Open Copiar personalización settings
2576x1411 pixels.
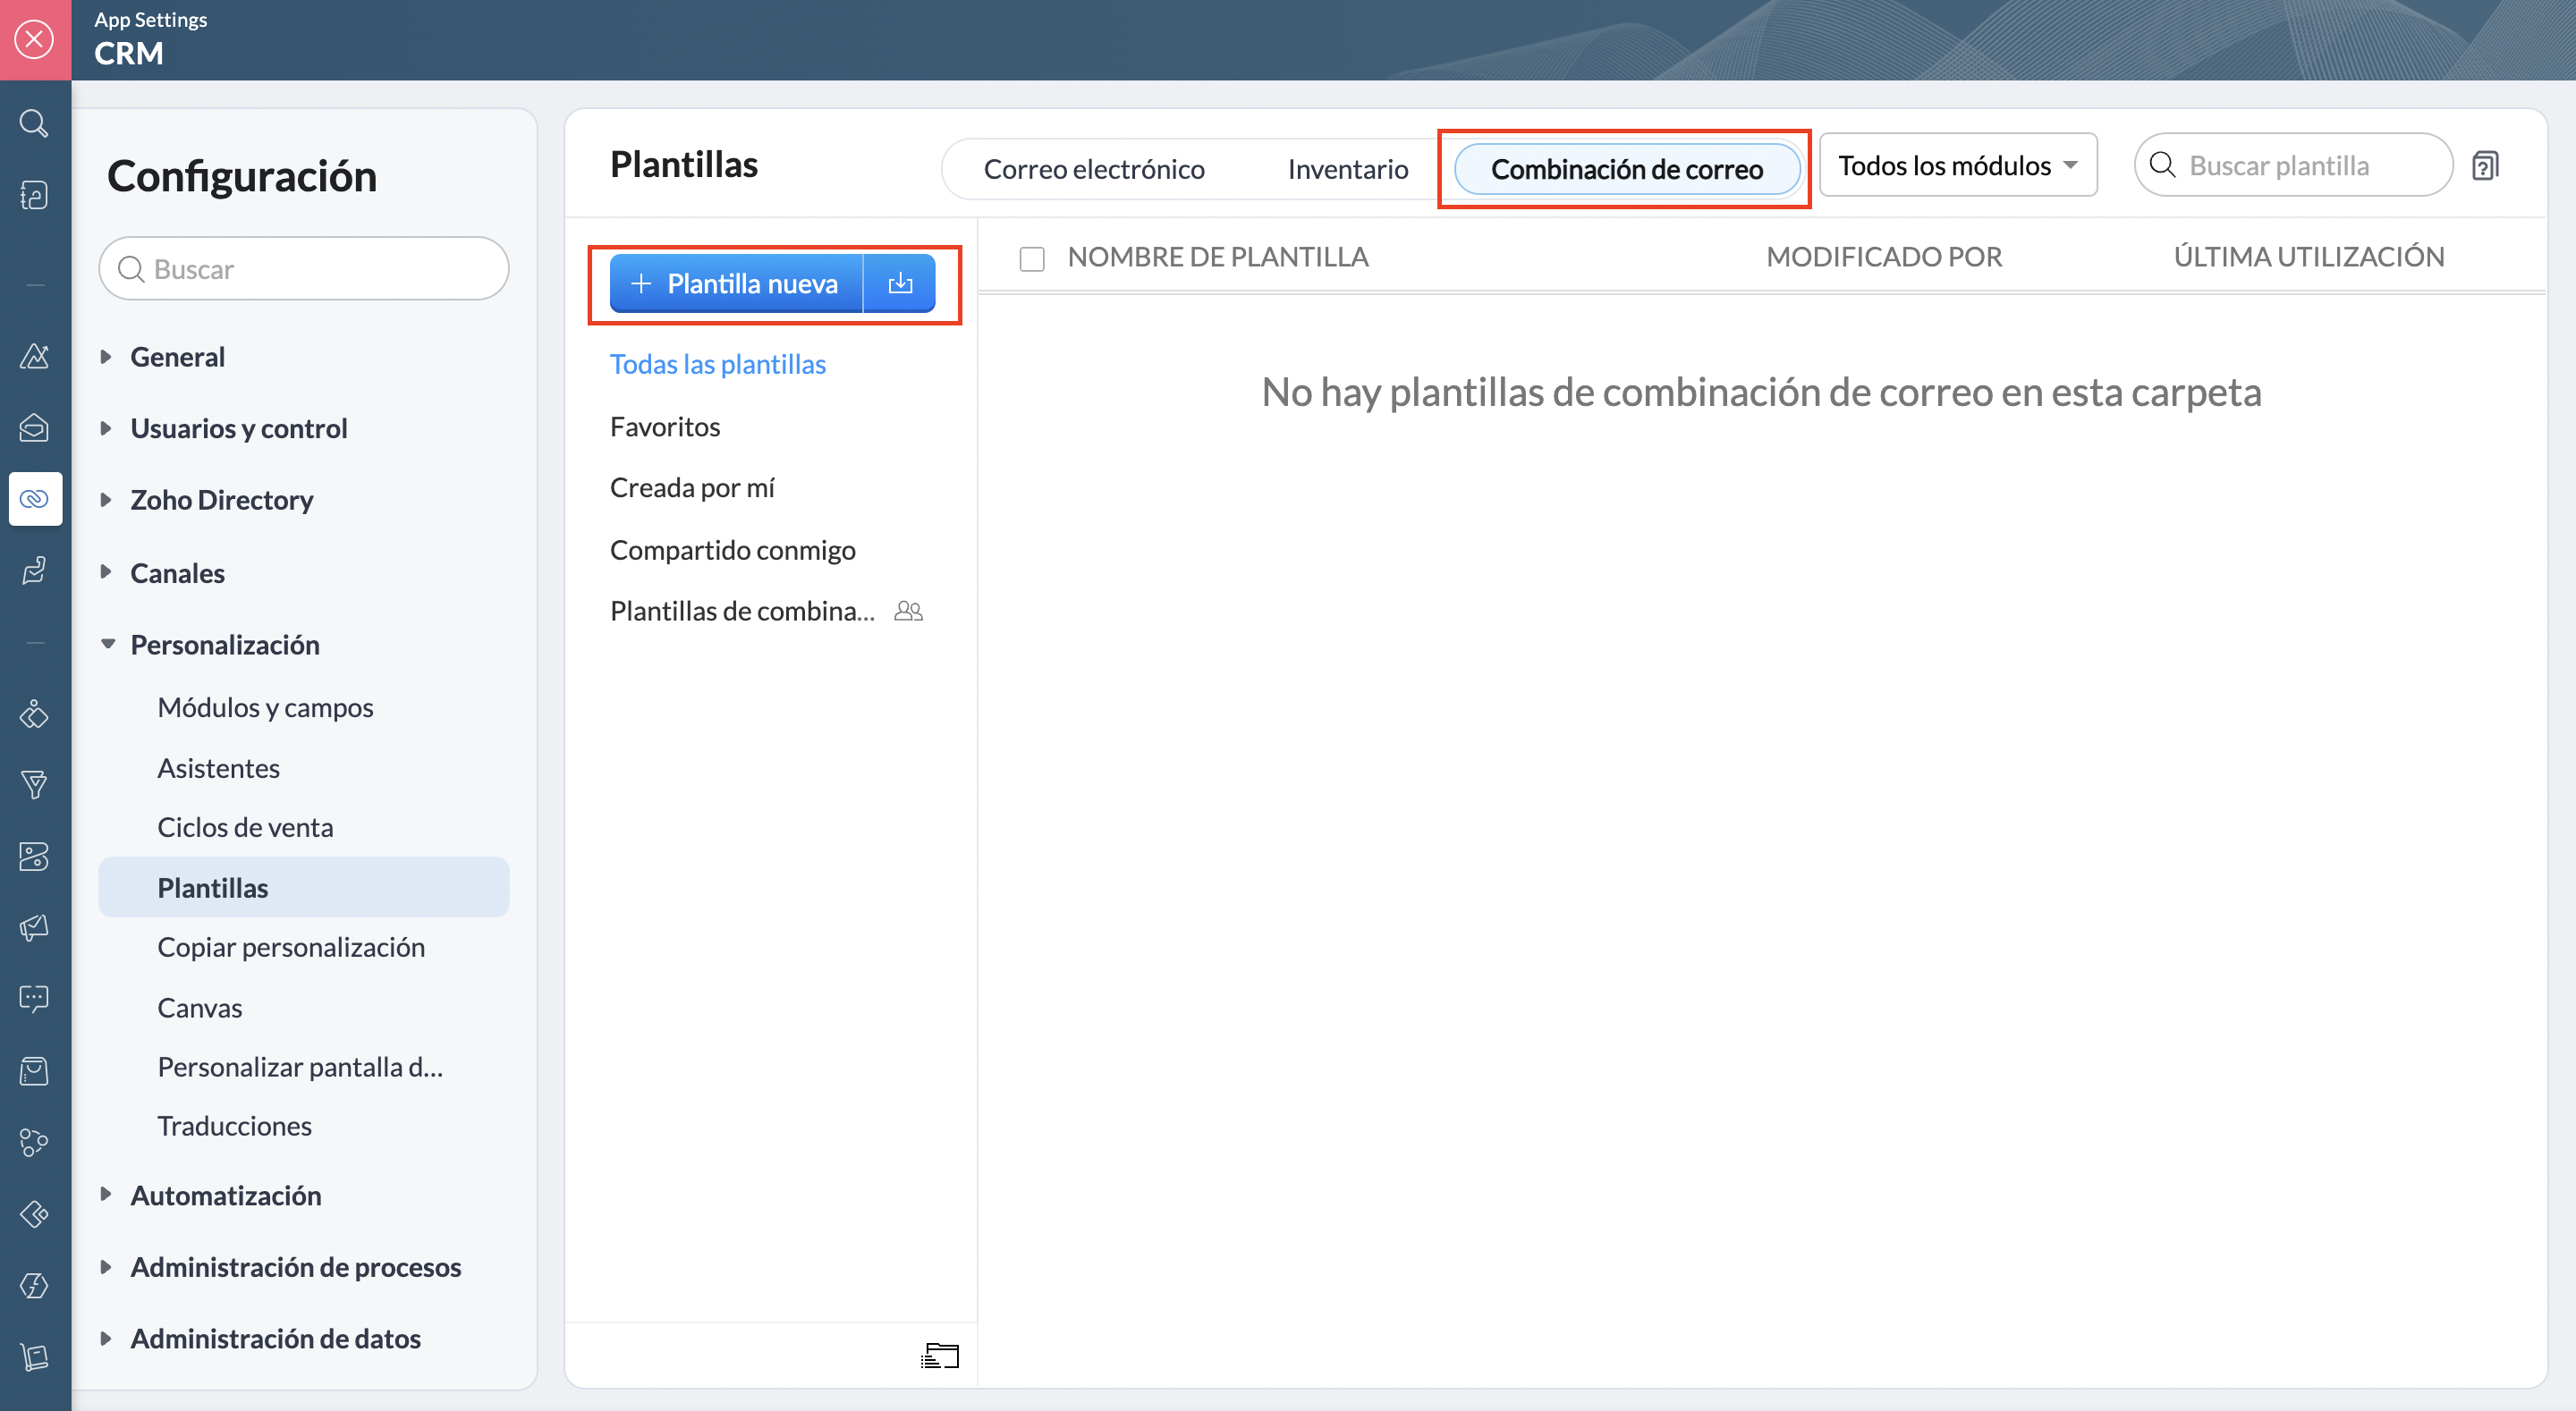tap(291, 947)
